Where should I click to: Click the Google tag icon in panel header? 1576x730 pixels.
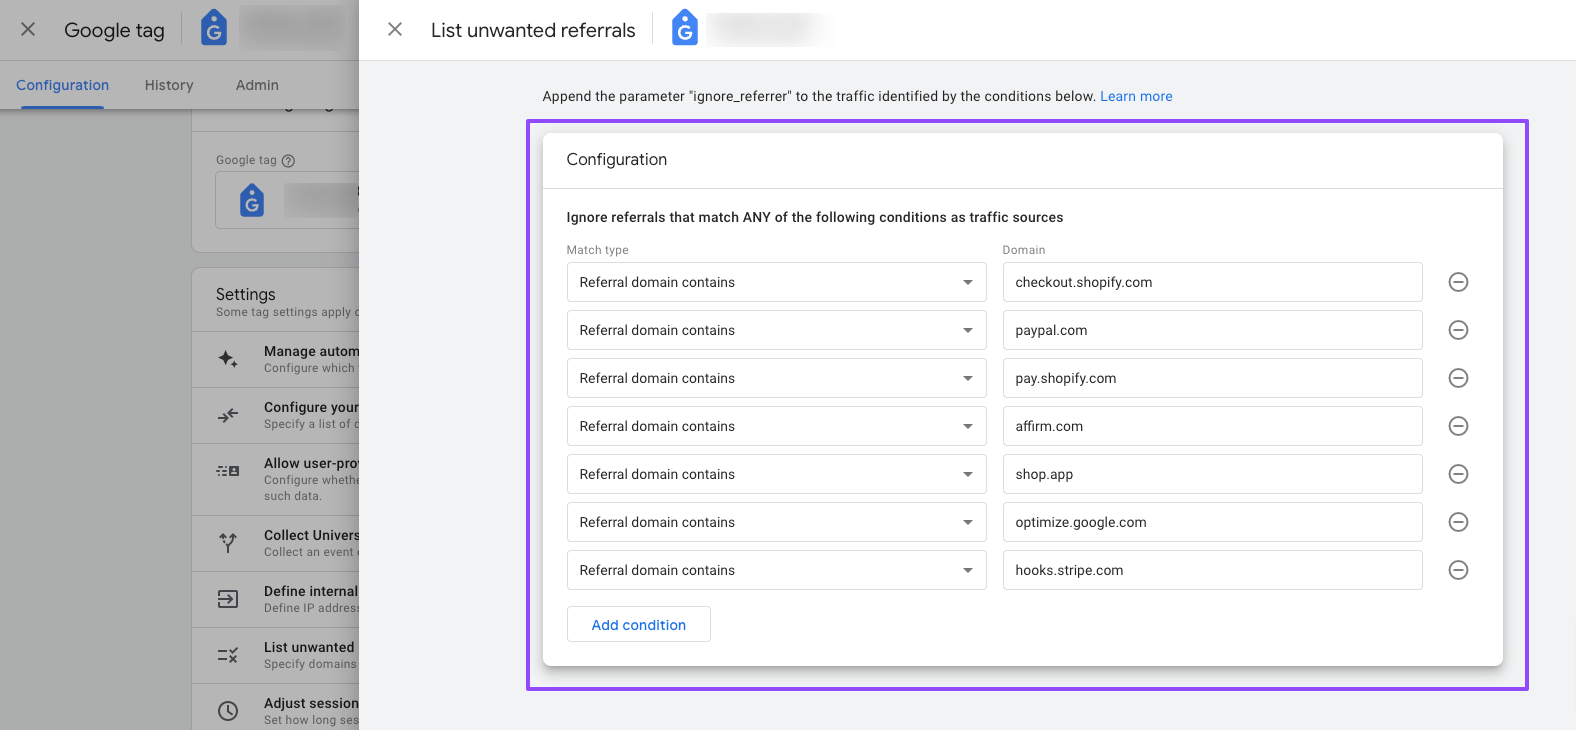[x=685, y=28]
